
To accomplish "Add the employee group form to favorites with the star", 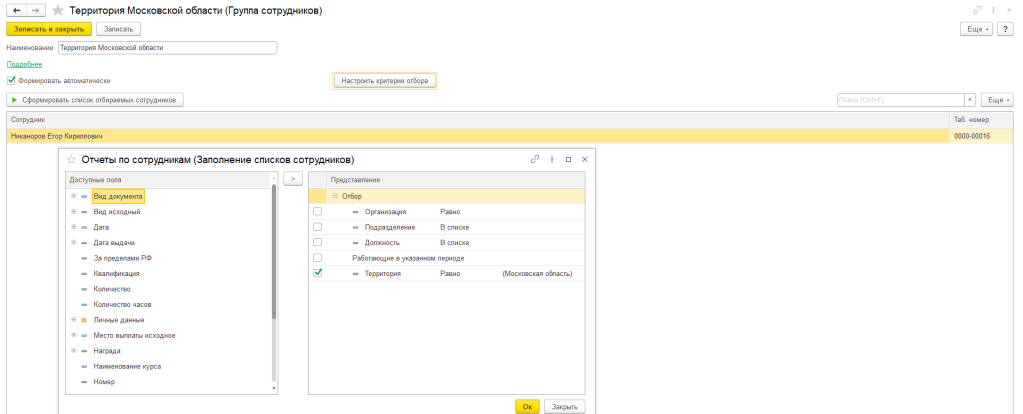I will pyautogui.click(x=56, y=9).
